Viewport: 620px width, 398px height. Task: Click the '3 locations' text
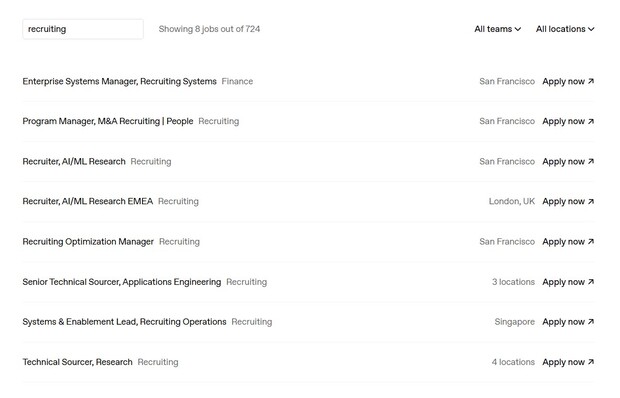(513, 282)
